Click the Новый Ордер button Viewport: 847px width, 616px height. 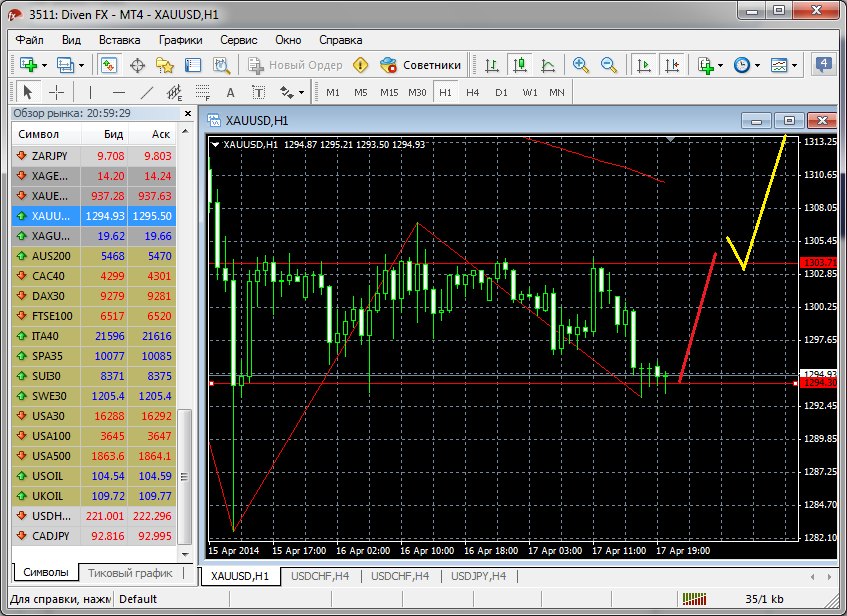[x=295, y=65]
